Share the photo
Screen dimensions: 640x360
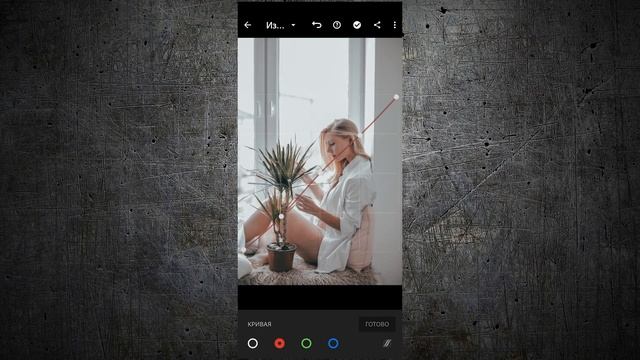[x=377, y=25]
